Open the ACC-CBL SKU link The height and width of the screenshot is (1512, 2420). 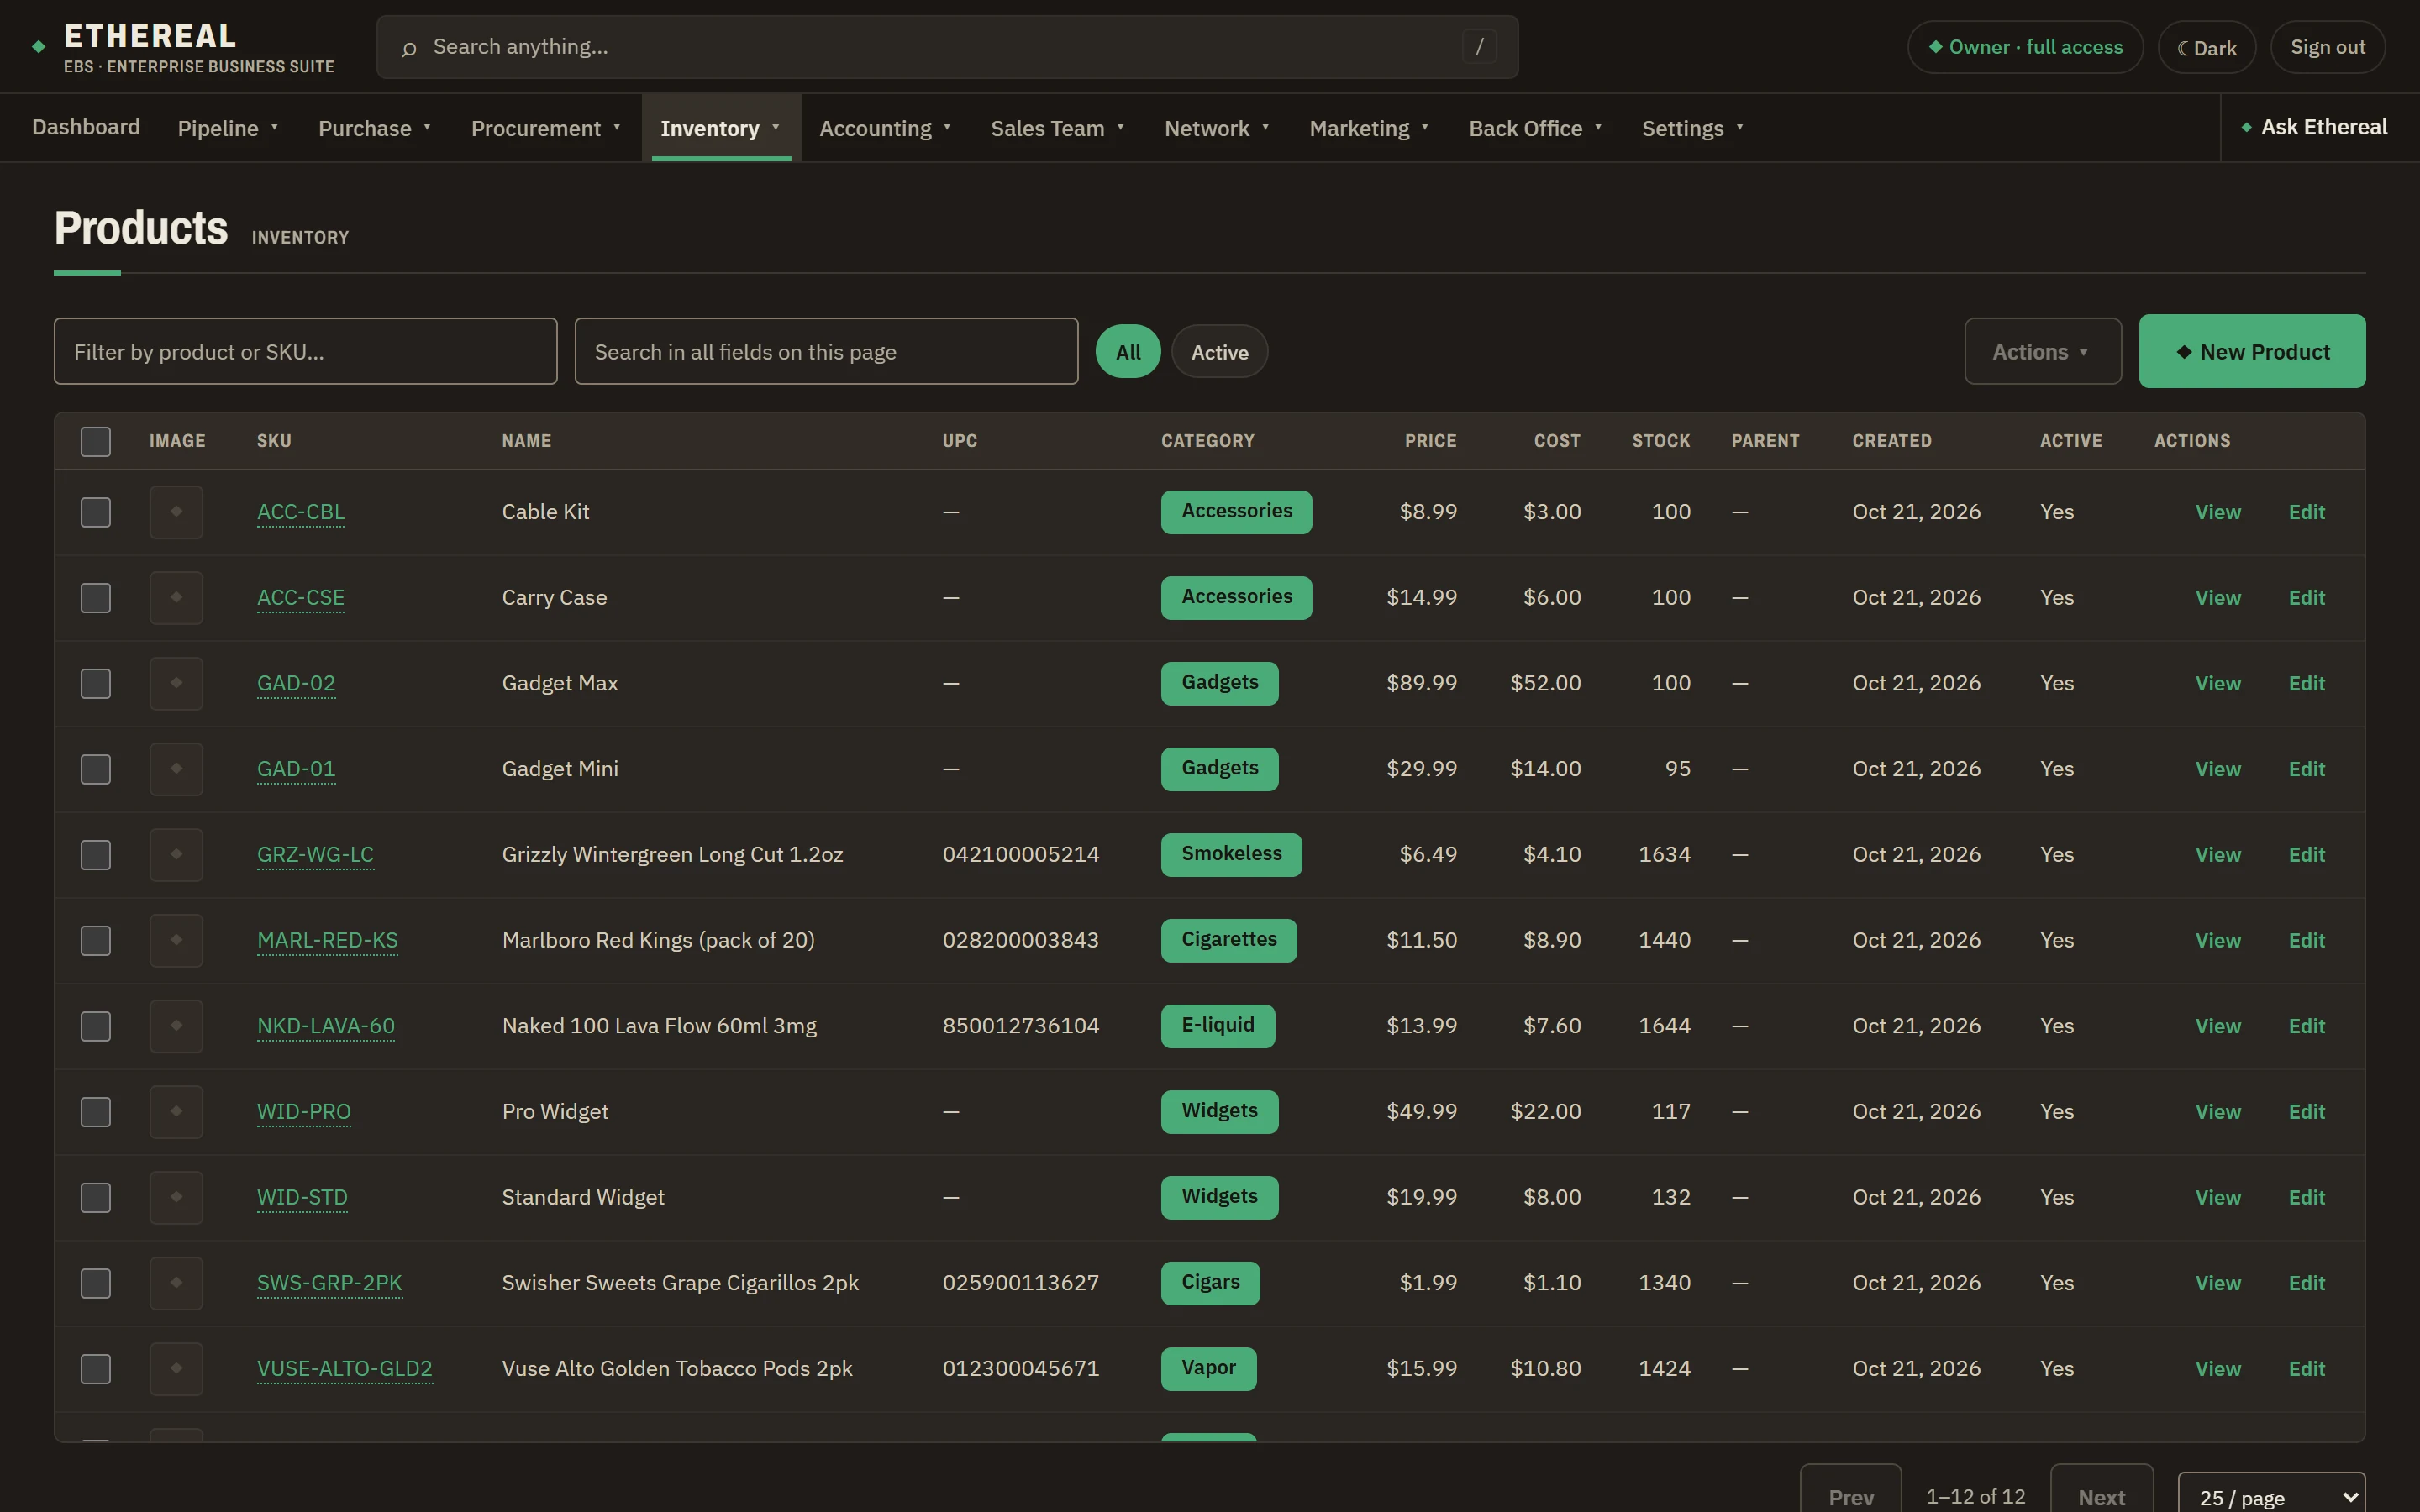click(x=301, y=512)
